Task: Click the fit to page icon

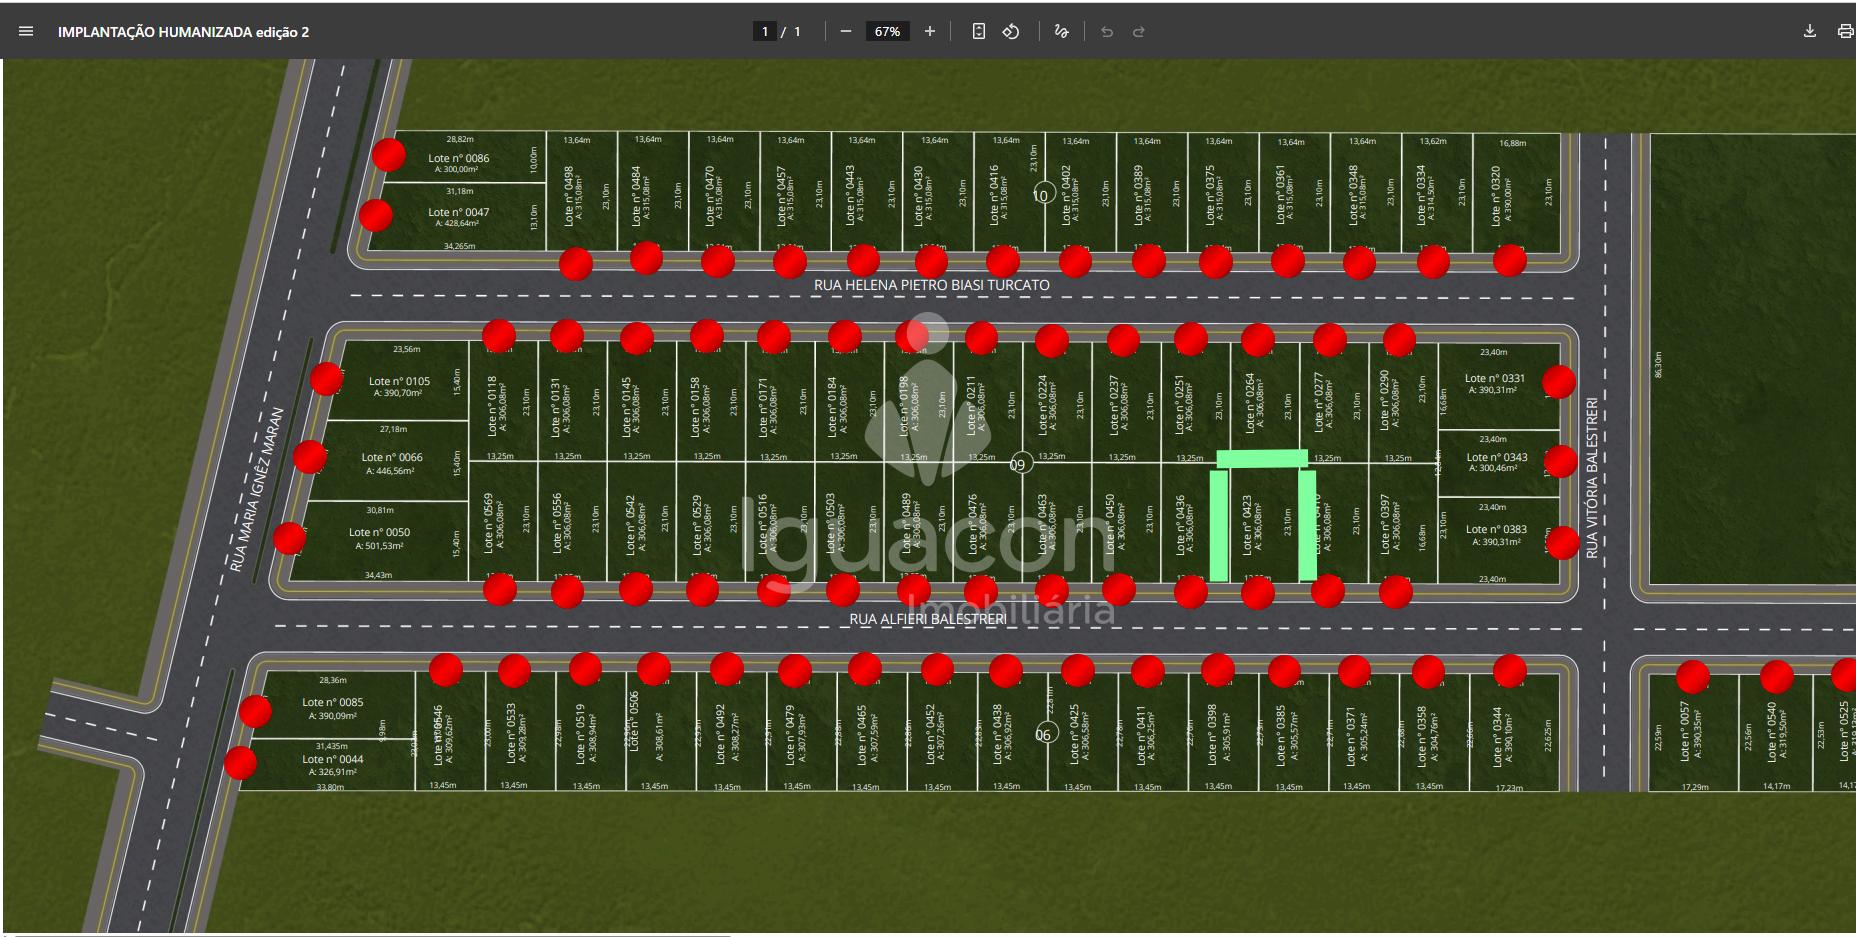Action: (x=978, y=31)
